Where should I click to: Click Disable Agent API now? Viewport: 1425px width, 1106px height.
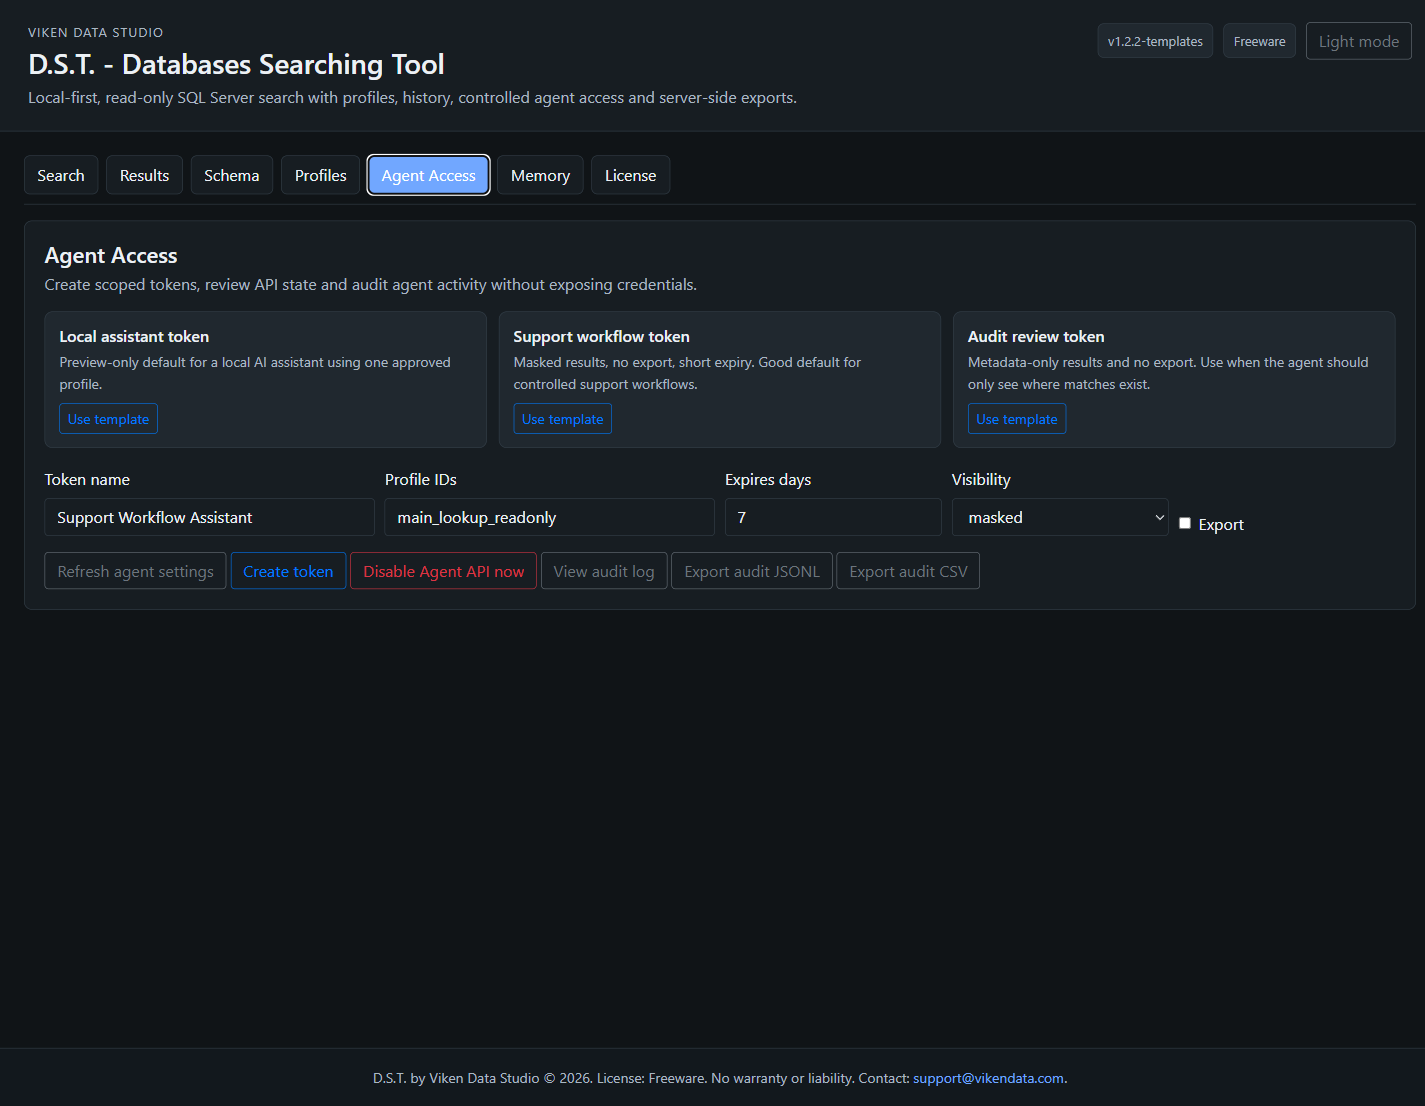pyautogui.click(x=444, y=571)
